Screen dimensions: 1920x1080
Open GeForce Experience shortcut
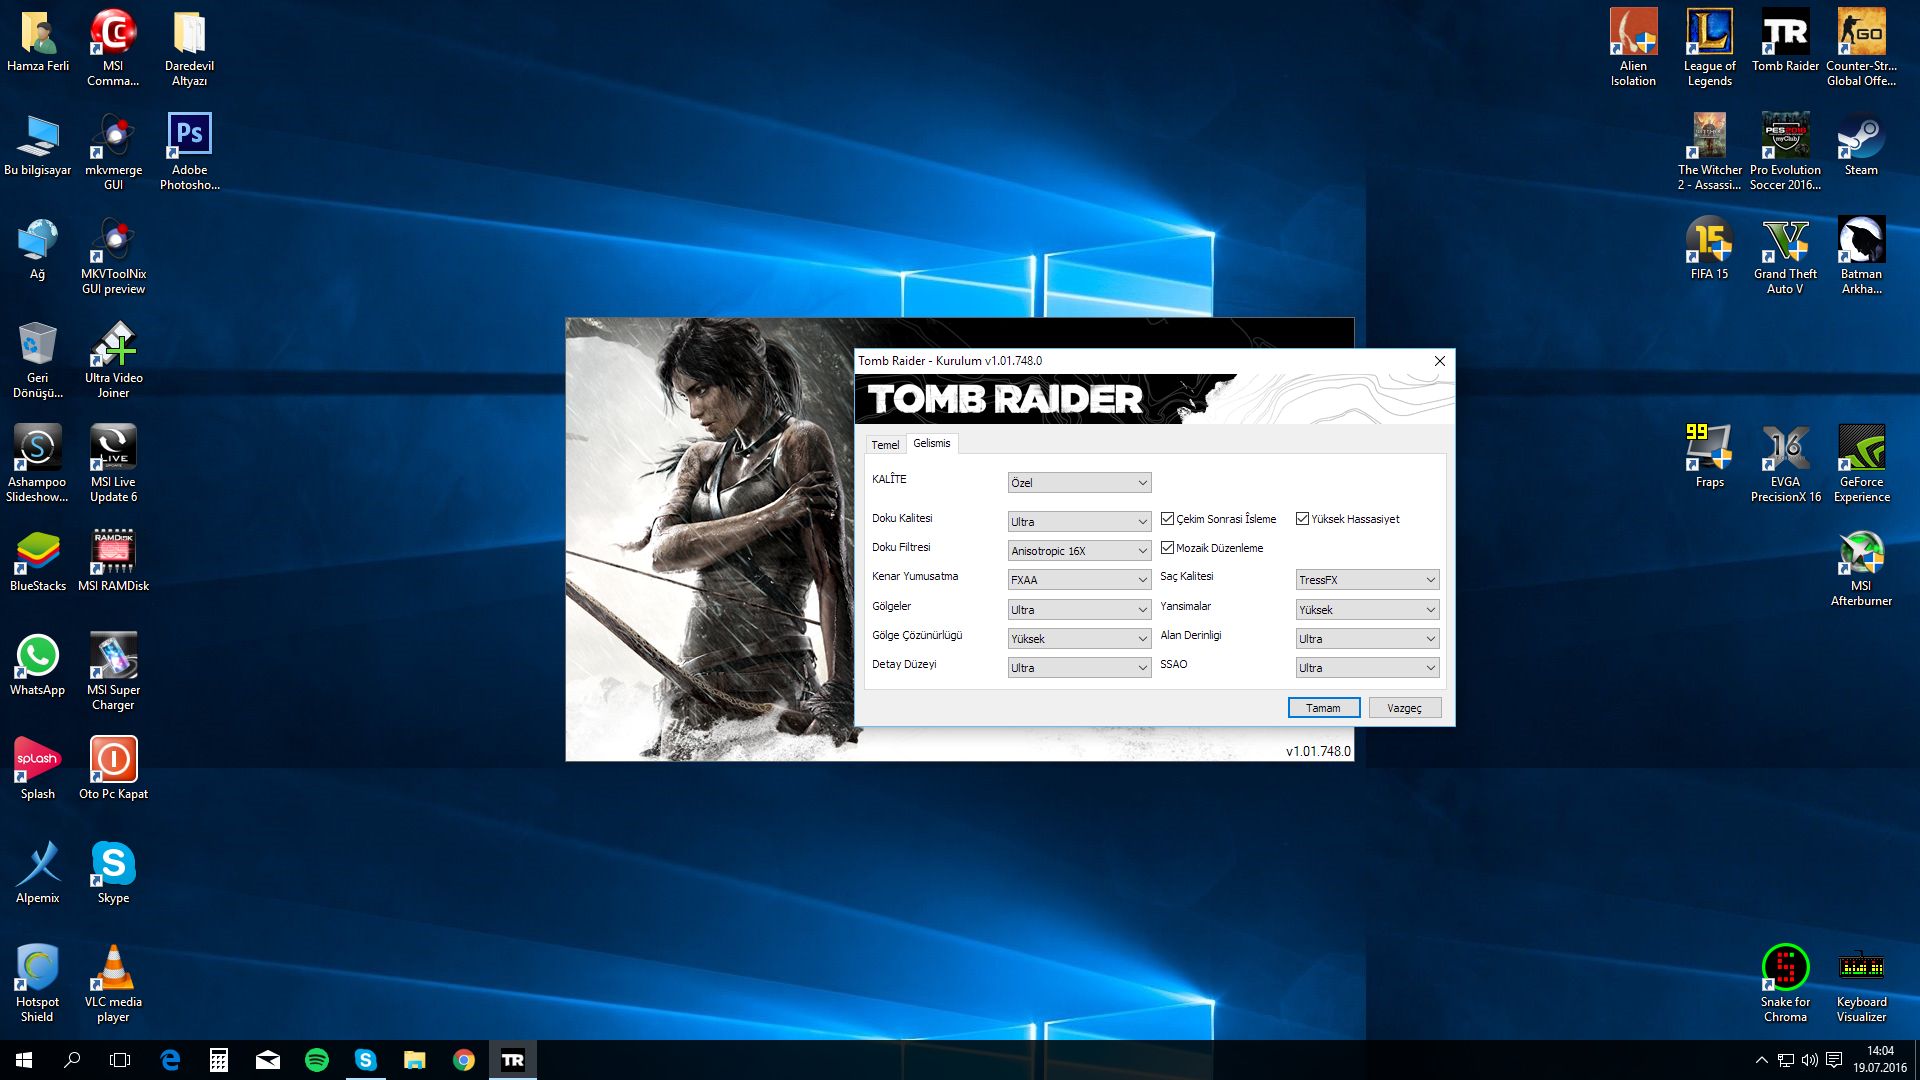pyautogui.click(x=1861, y=463)
